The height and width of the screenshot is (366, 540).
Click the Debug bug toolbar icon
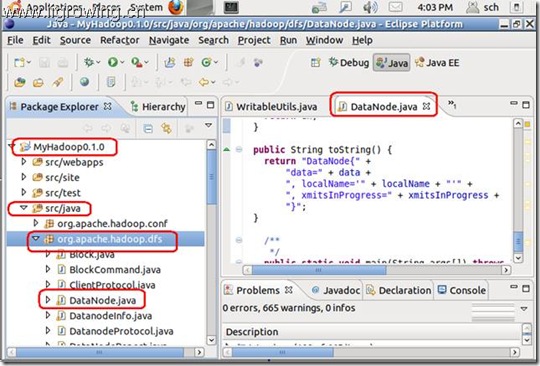[x=89, y=62]
